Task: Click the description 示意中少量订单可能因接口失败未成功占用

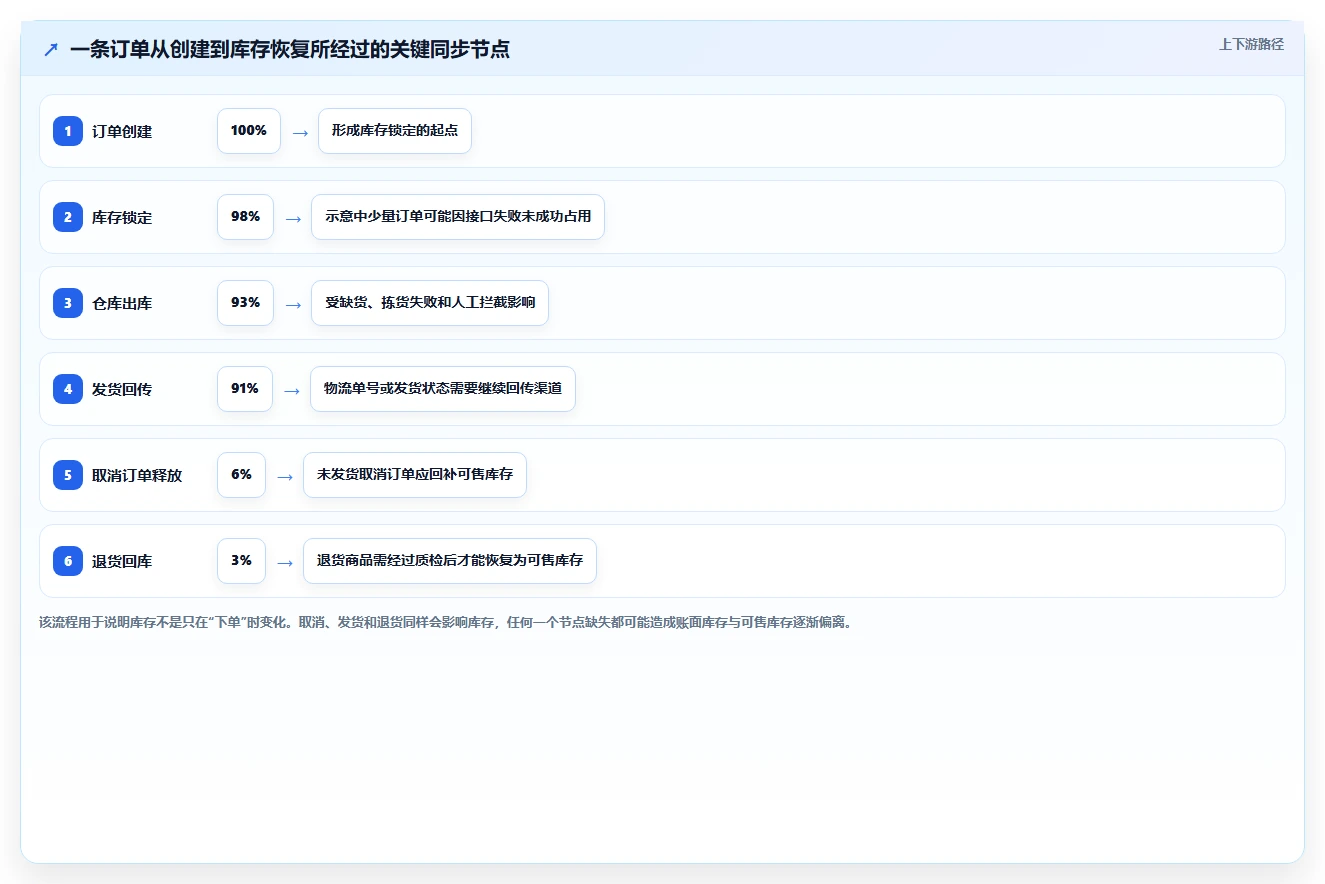Action: [x=458, y=217]
